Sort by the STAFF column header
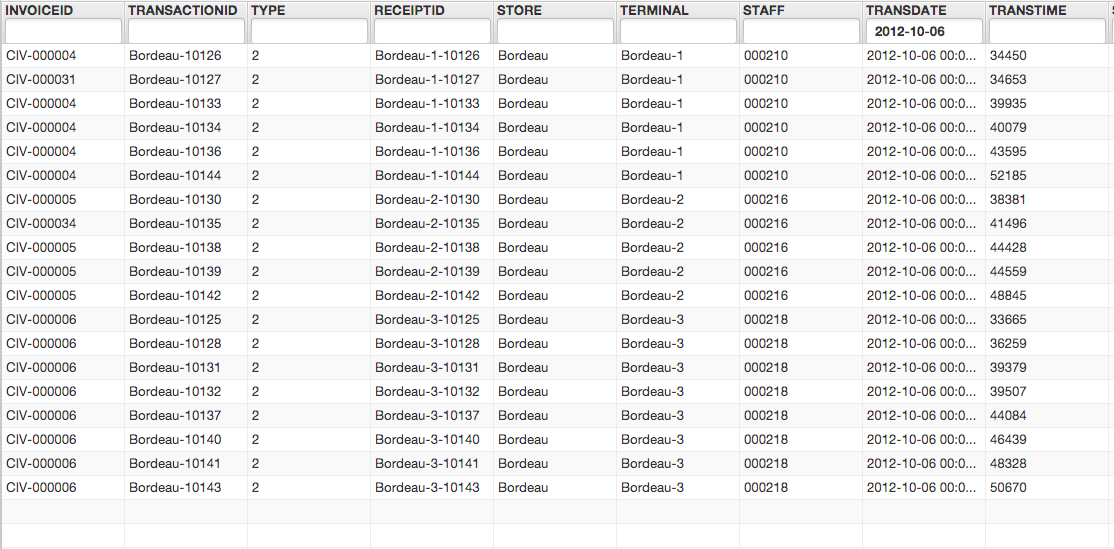 tap(764, 10)
